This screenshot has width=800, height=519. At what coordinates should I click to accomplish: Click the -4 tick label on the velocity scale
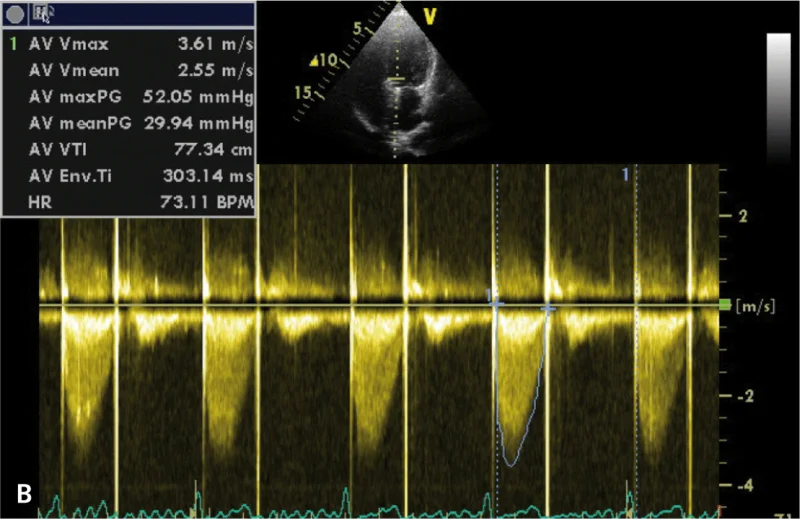pyautogui.click(x=746, y=485)
